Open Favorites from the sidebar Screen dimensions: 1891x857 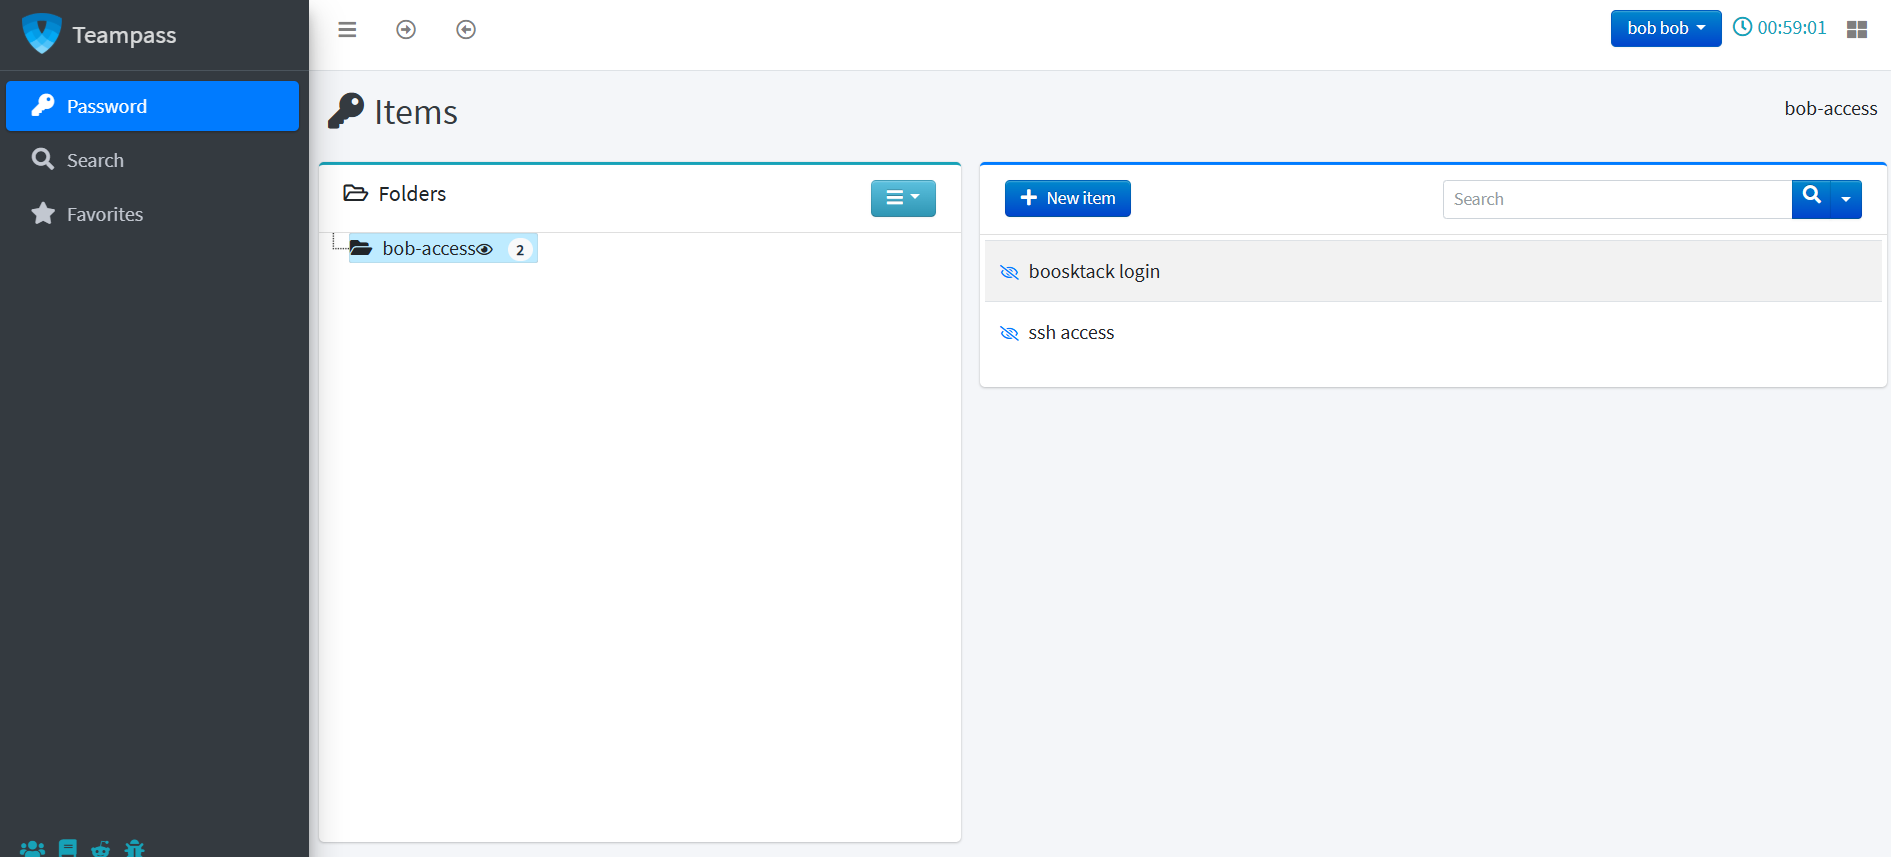click(152, 214)
